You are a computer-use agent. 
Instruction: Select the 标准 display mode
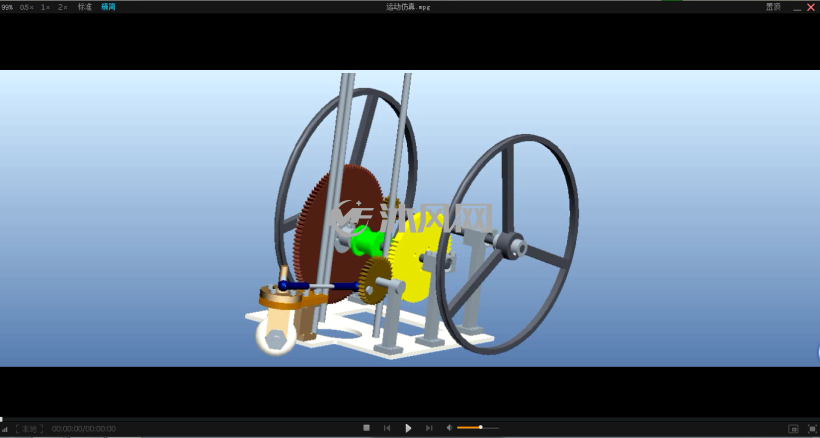(85, 7)
